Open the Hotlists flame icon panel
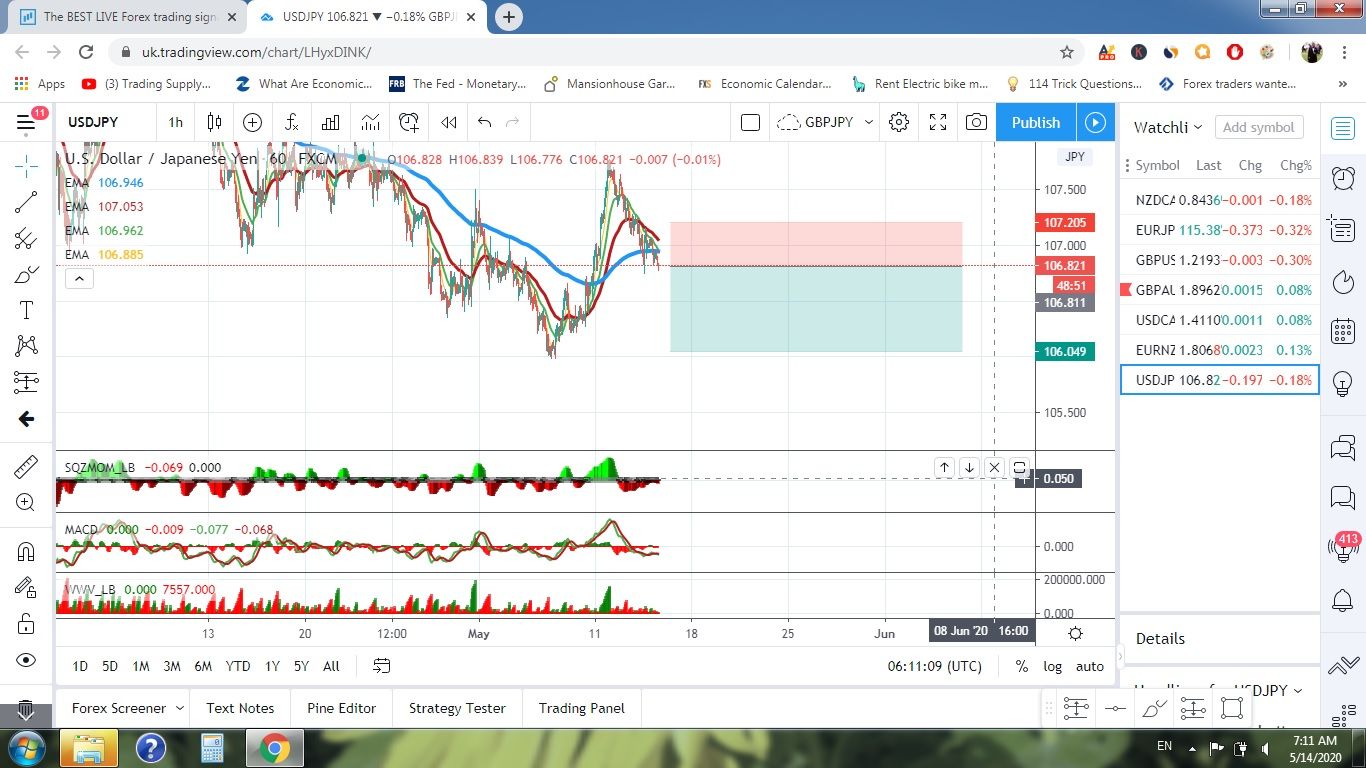Screen dimensions: 1366x768 pos(1343,281)
